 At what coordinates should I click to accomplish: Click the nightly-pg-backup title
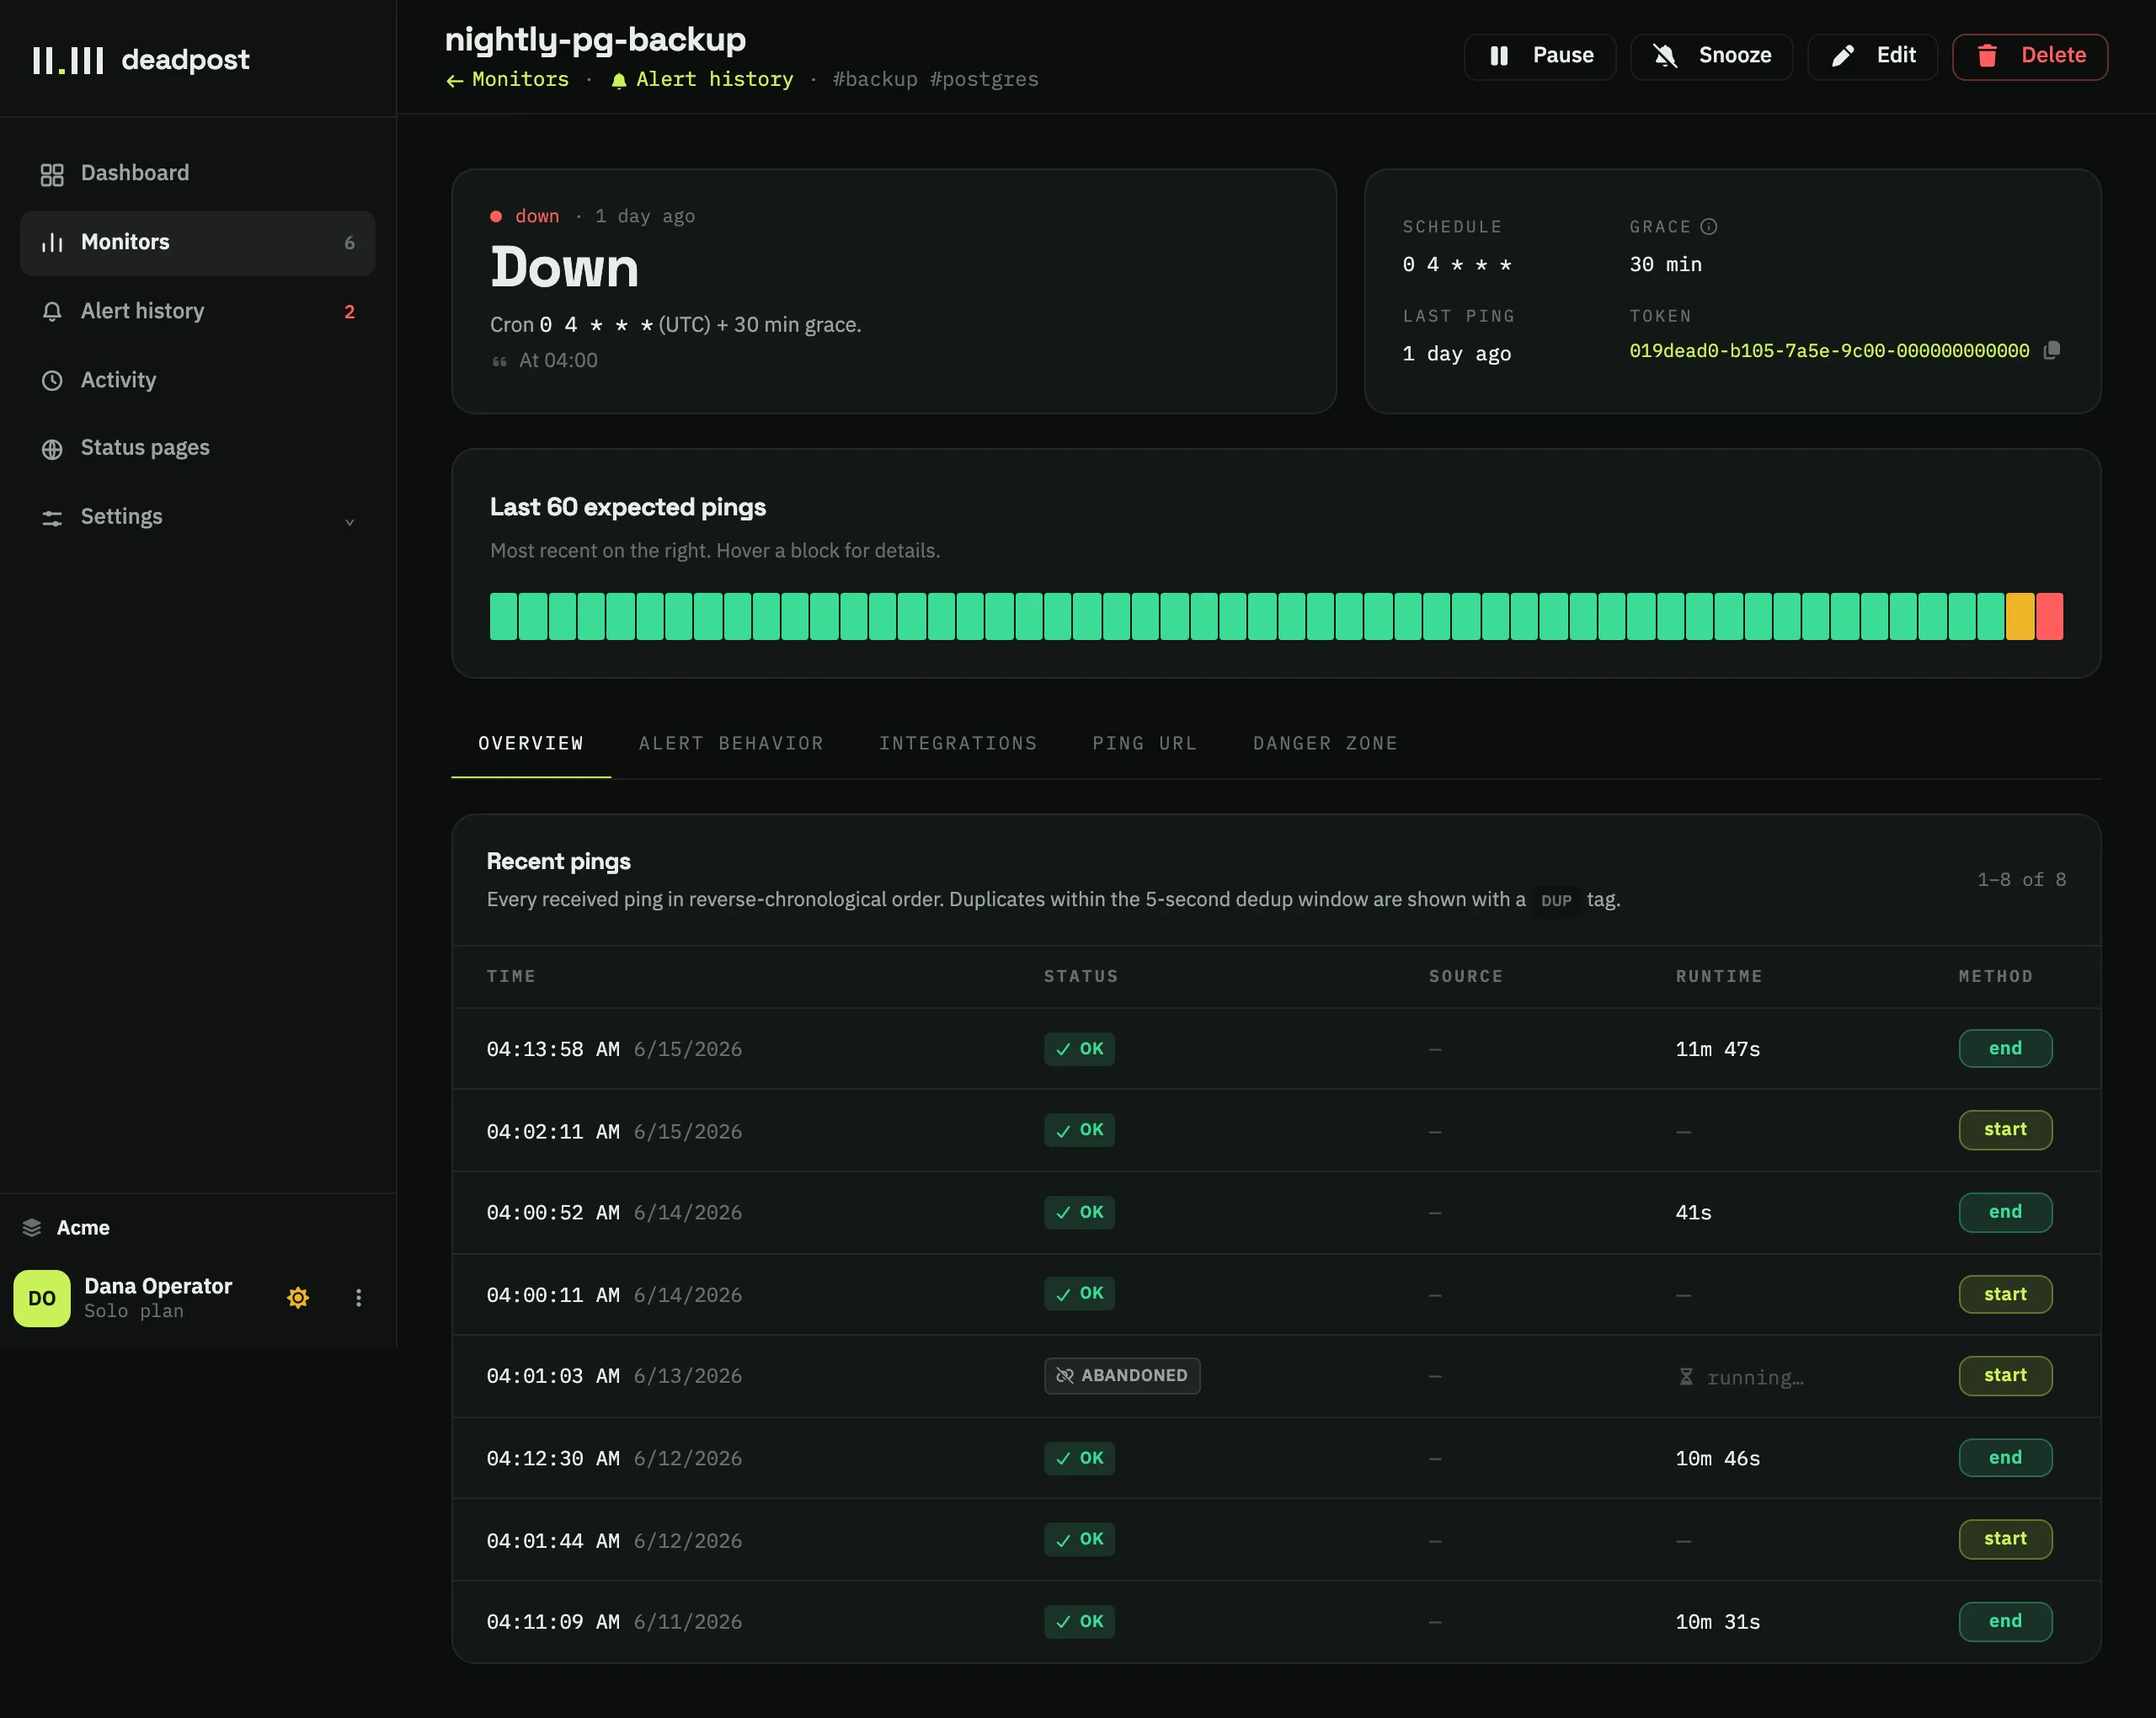595,40
